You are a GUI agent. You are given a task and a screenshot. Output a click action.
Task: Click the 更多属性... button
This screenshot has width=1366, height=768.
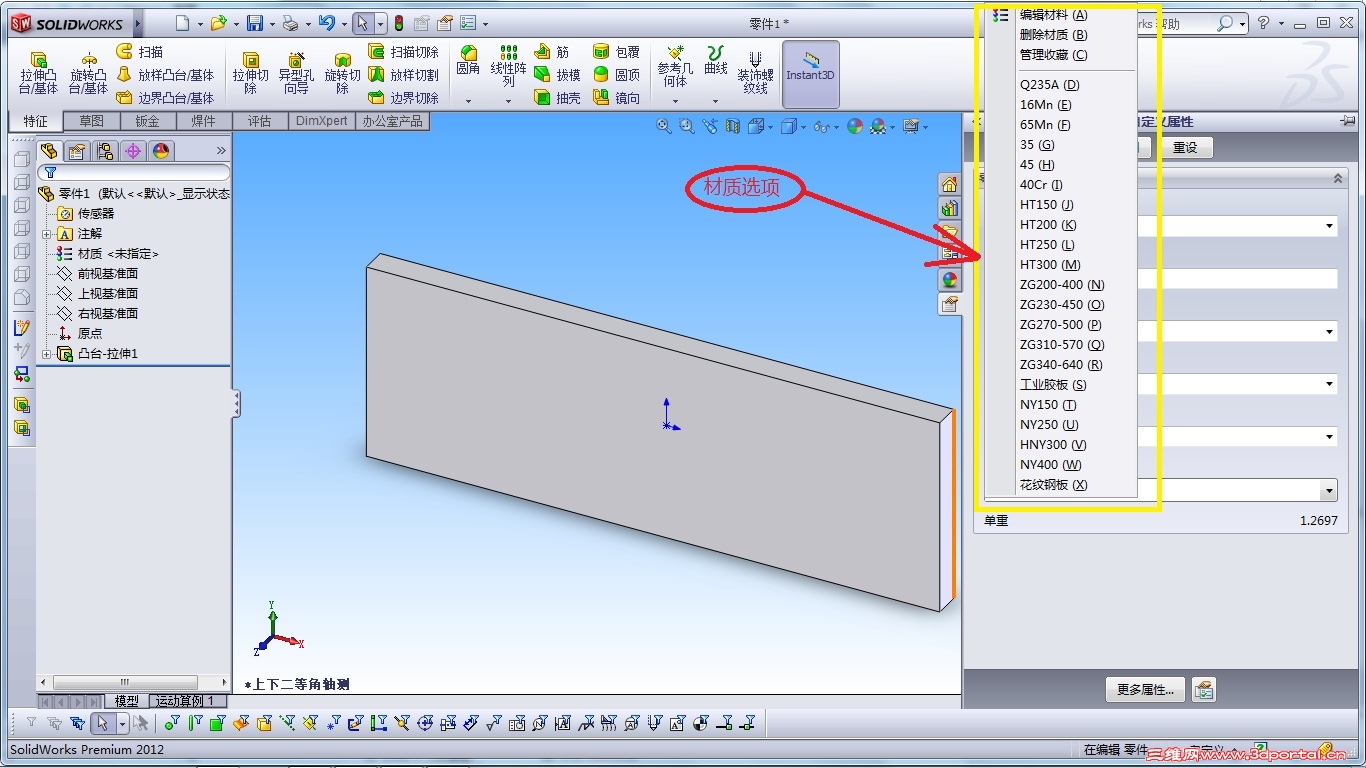(x=1145, y=690)
